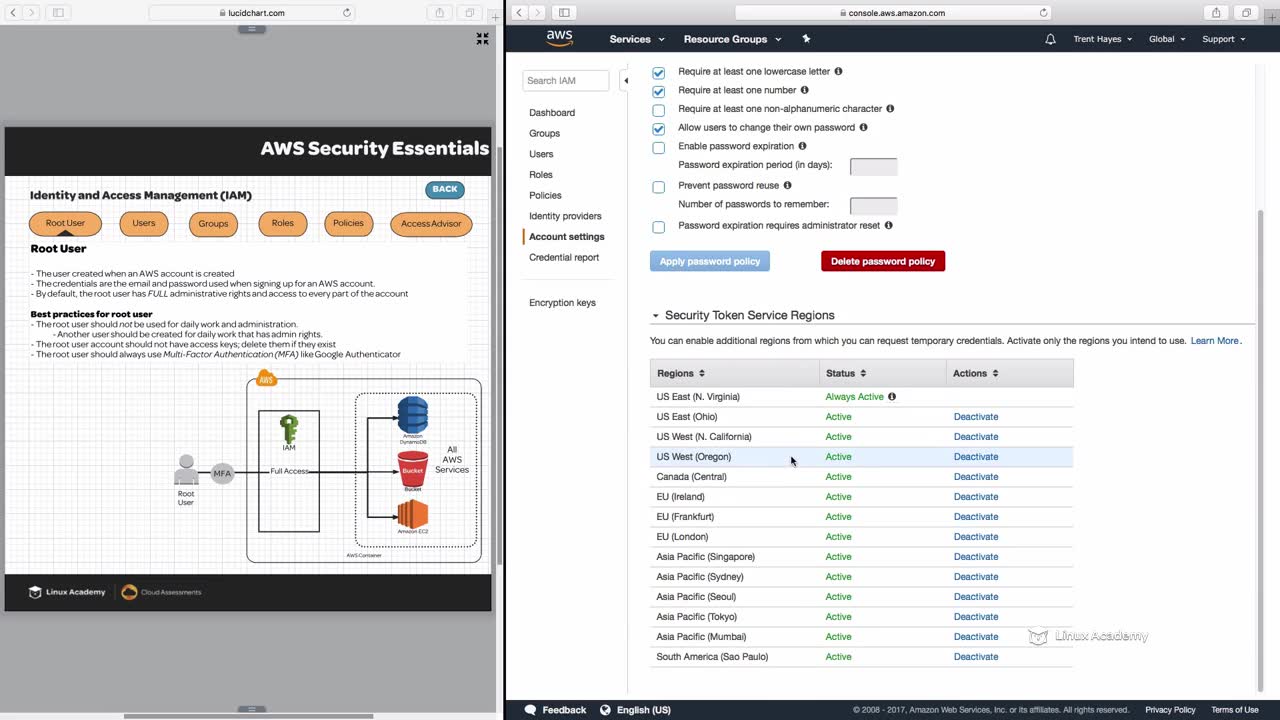Click the Amazon DynamoDB icon in diagram
This screenshot has width=1280, height=720.
point(412,415)
